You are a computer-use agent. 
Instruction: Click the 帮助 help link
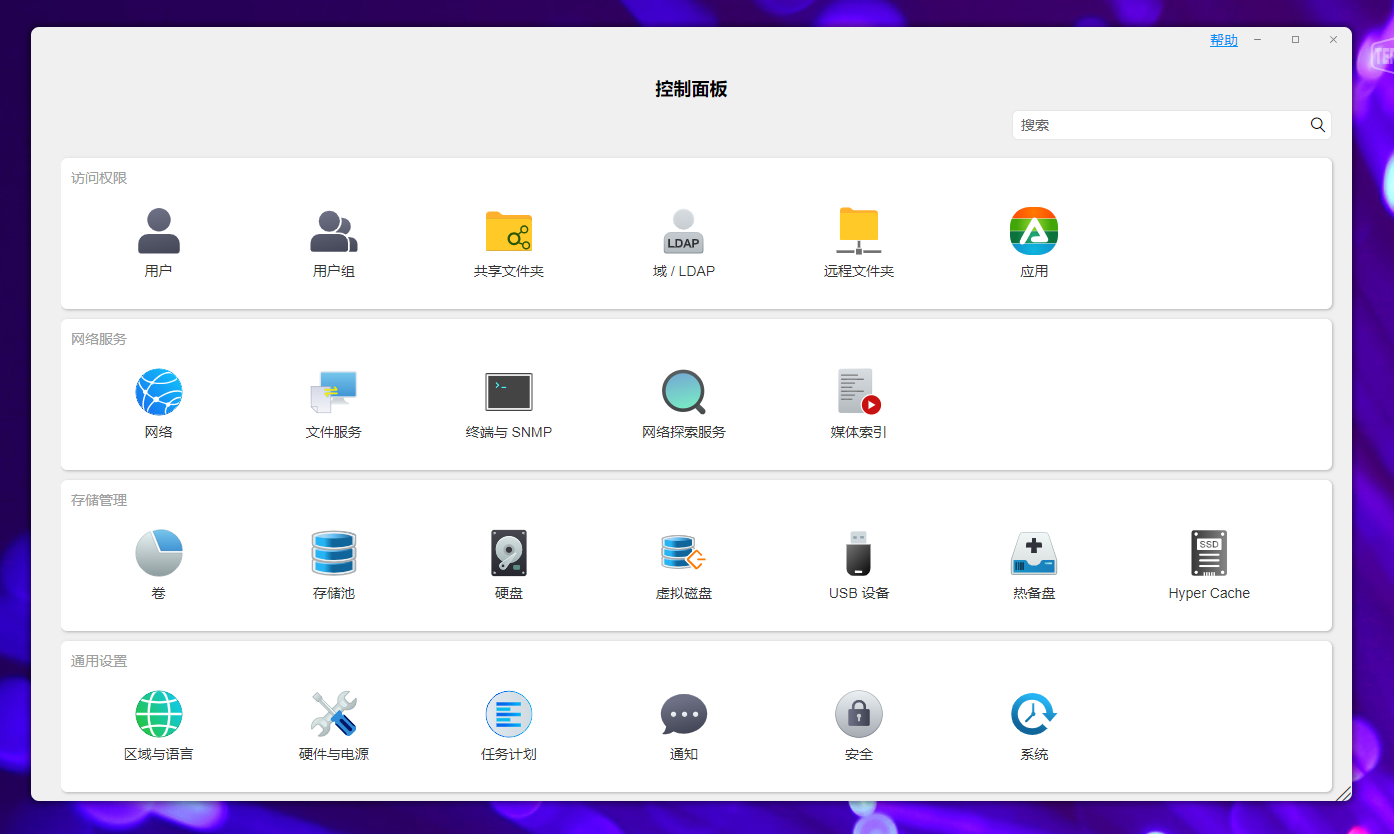point(1224,40)
